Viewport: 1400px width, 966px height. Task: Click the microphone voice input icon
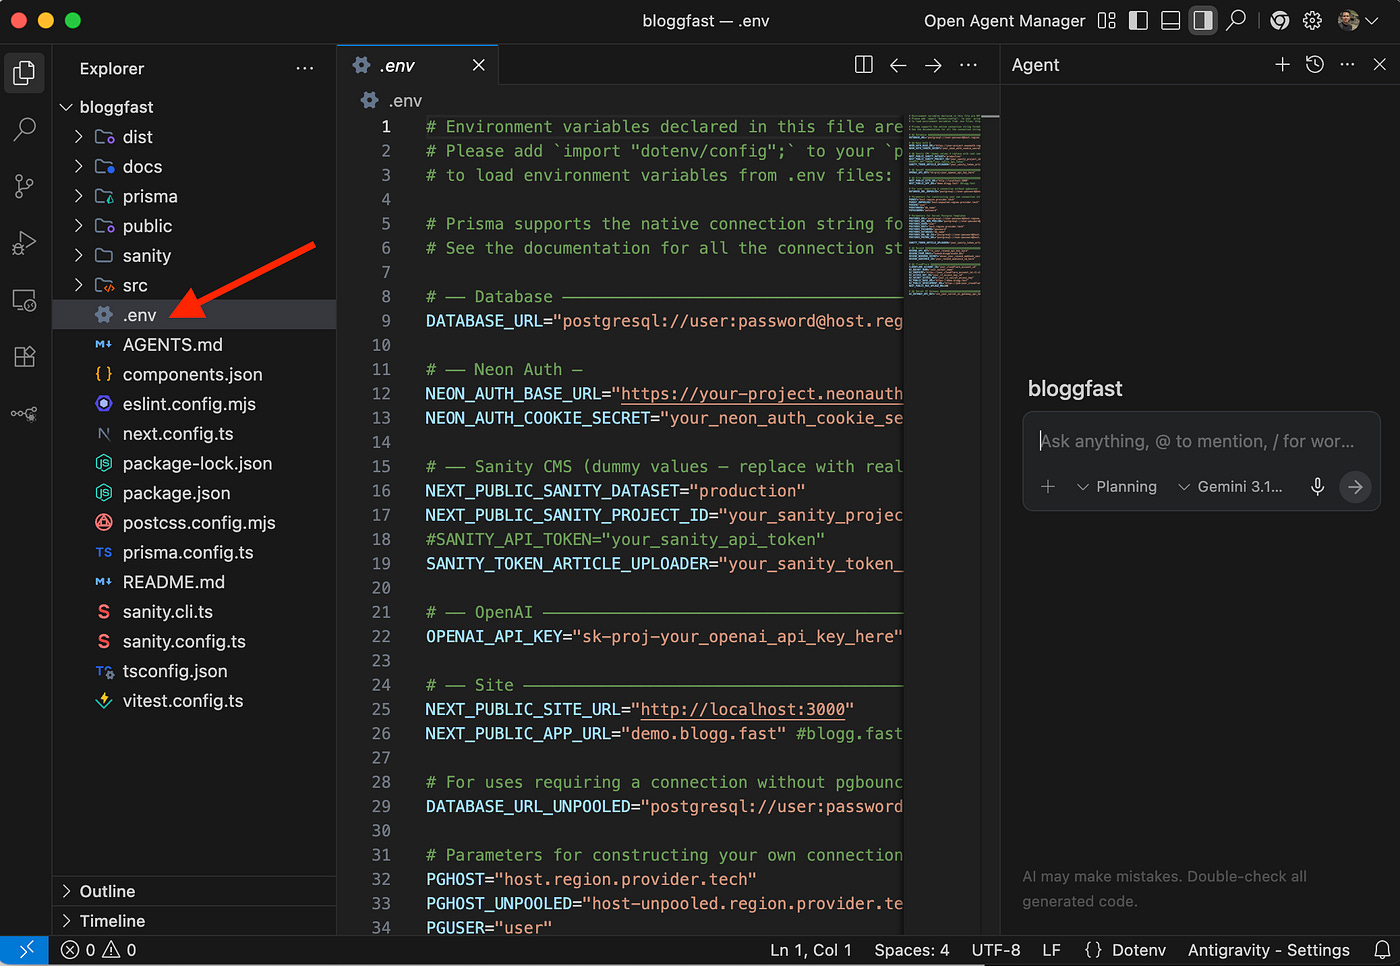(x=1317, y=487)
